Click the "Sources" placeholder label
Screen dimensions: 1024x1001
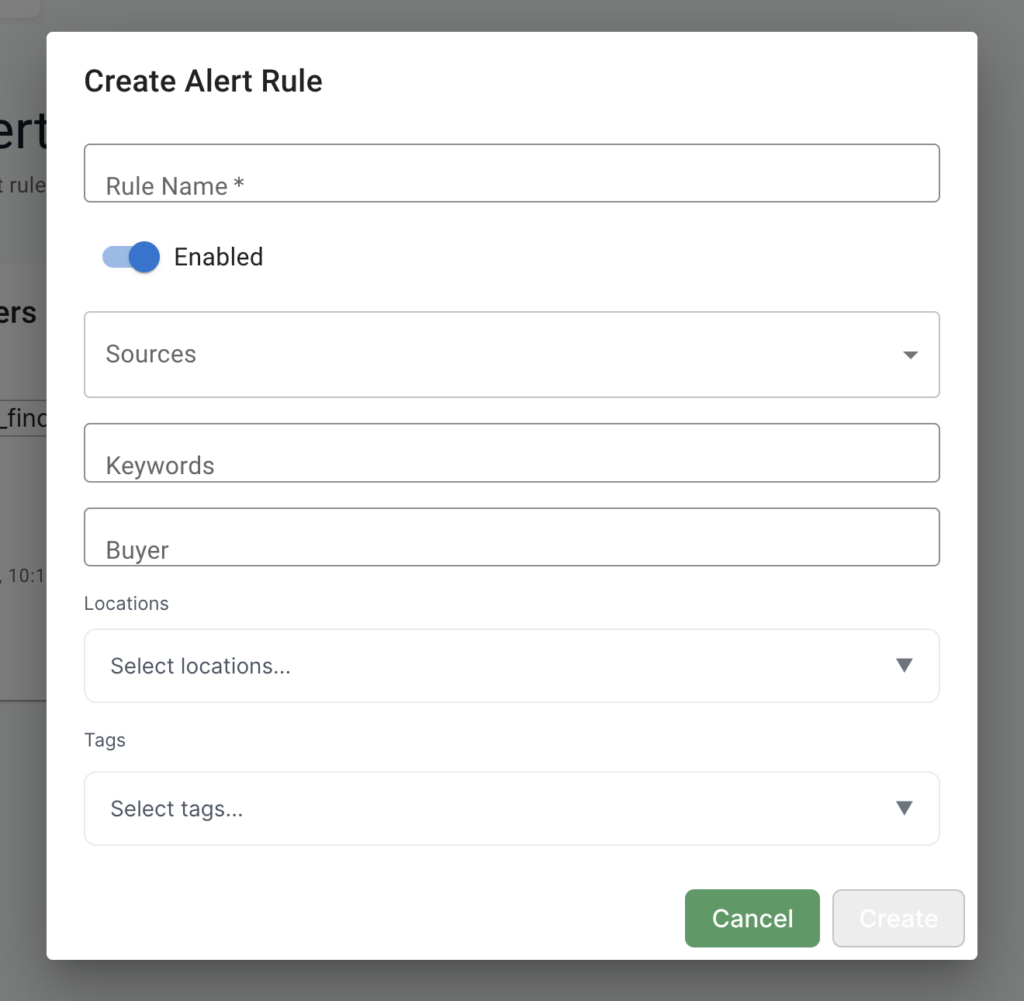(x=151, y=354)
